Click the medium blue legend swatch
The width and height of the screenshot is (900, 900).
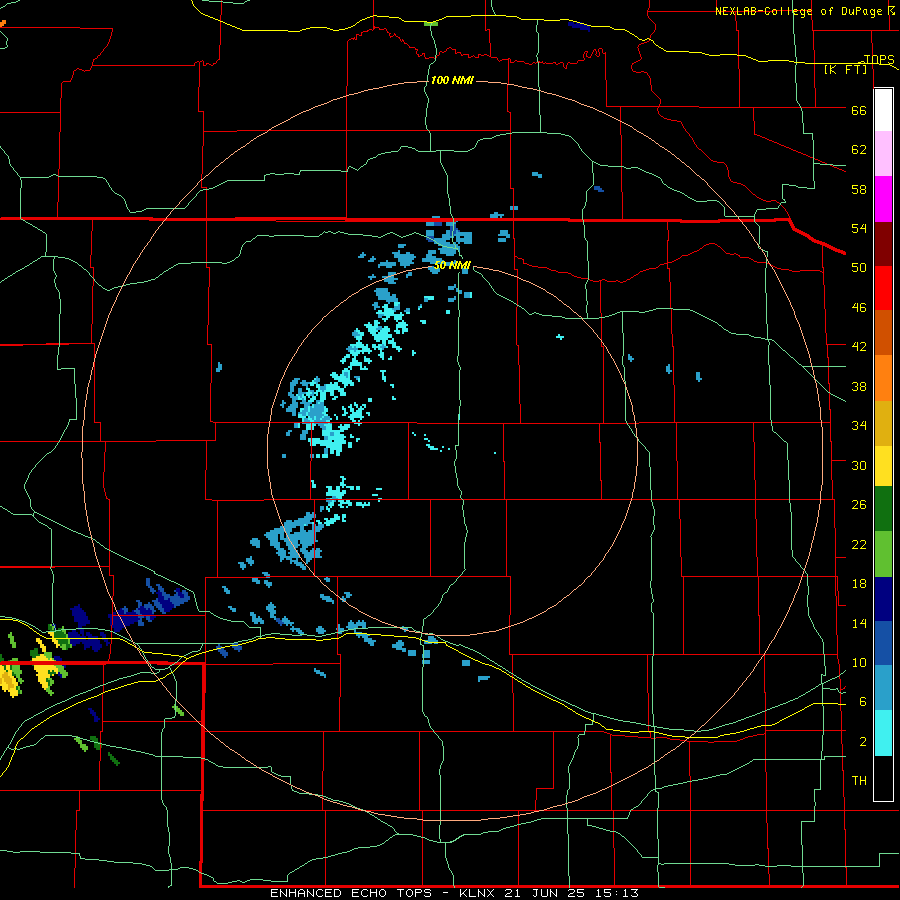click(883, 643)
